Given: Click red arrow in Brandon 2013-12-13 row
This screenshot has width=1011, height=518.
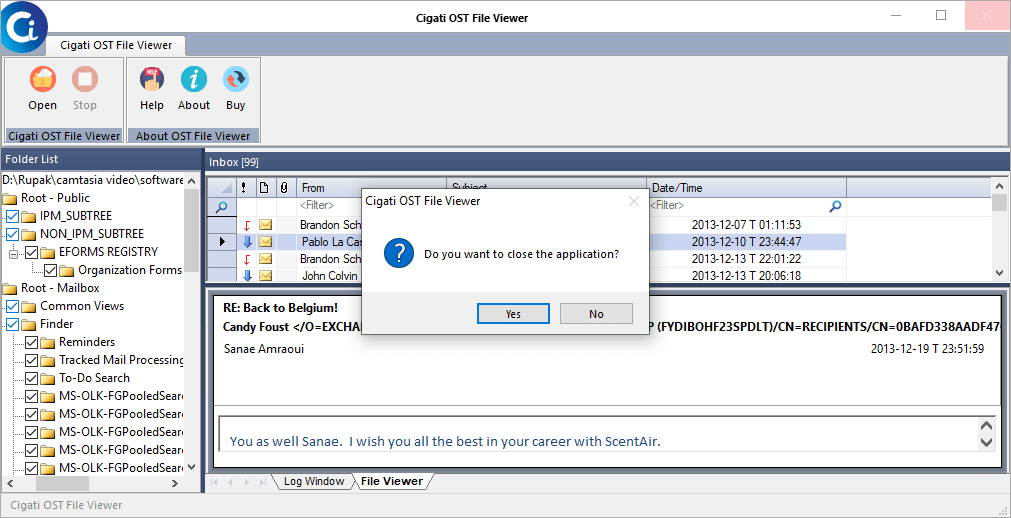Looking at the screenshot, I should 247,259.
